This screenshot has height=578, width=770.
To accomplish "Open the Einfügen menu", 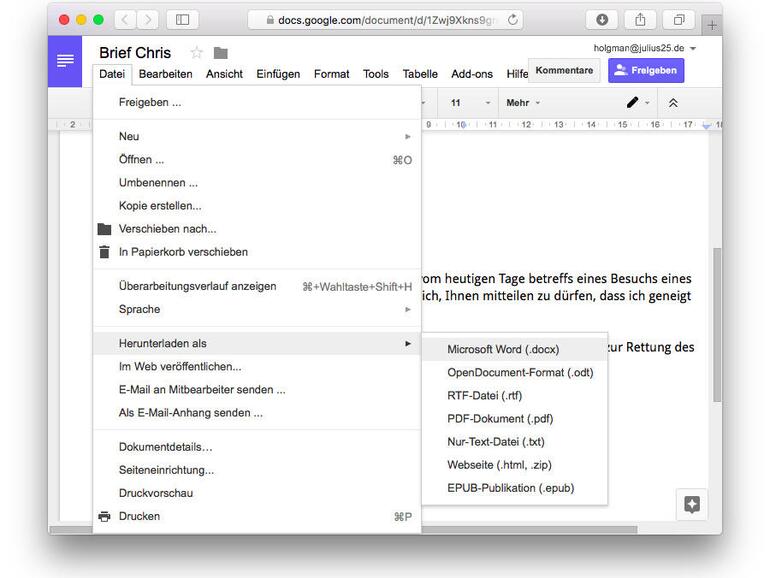I will (x=278, y=74).
